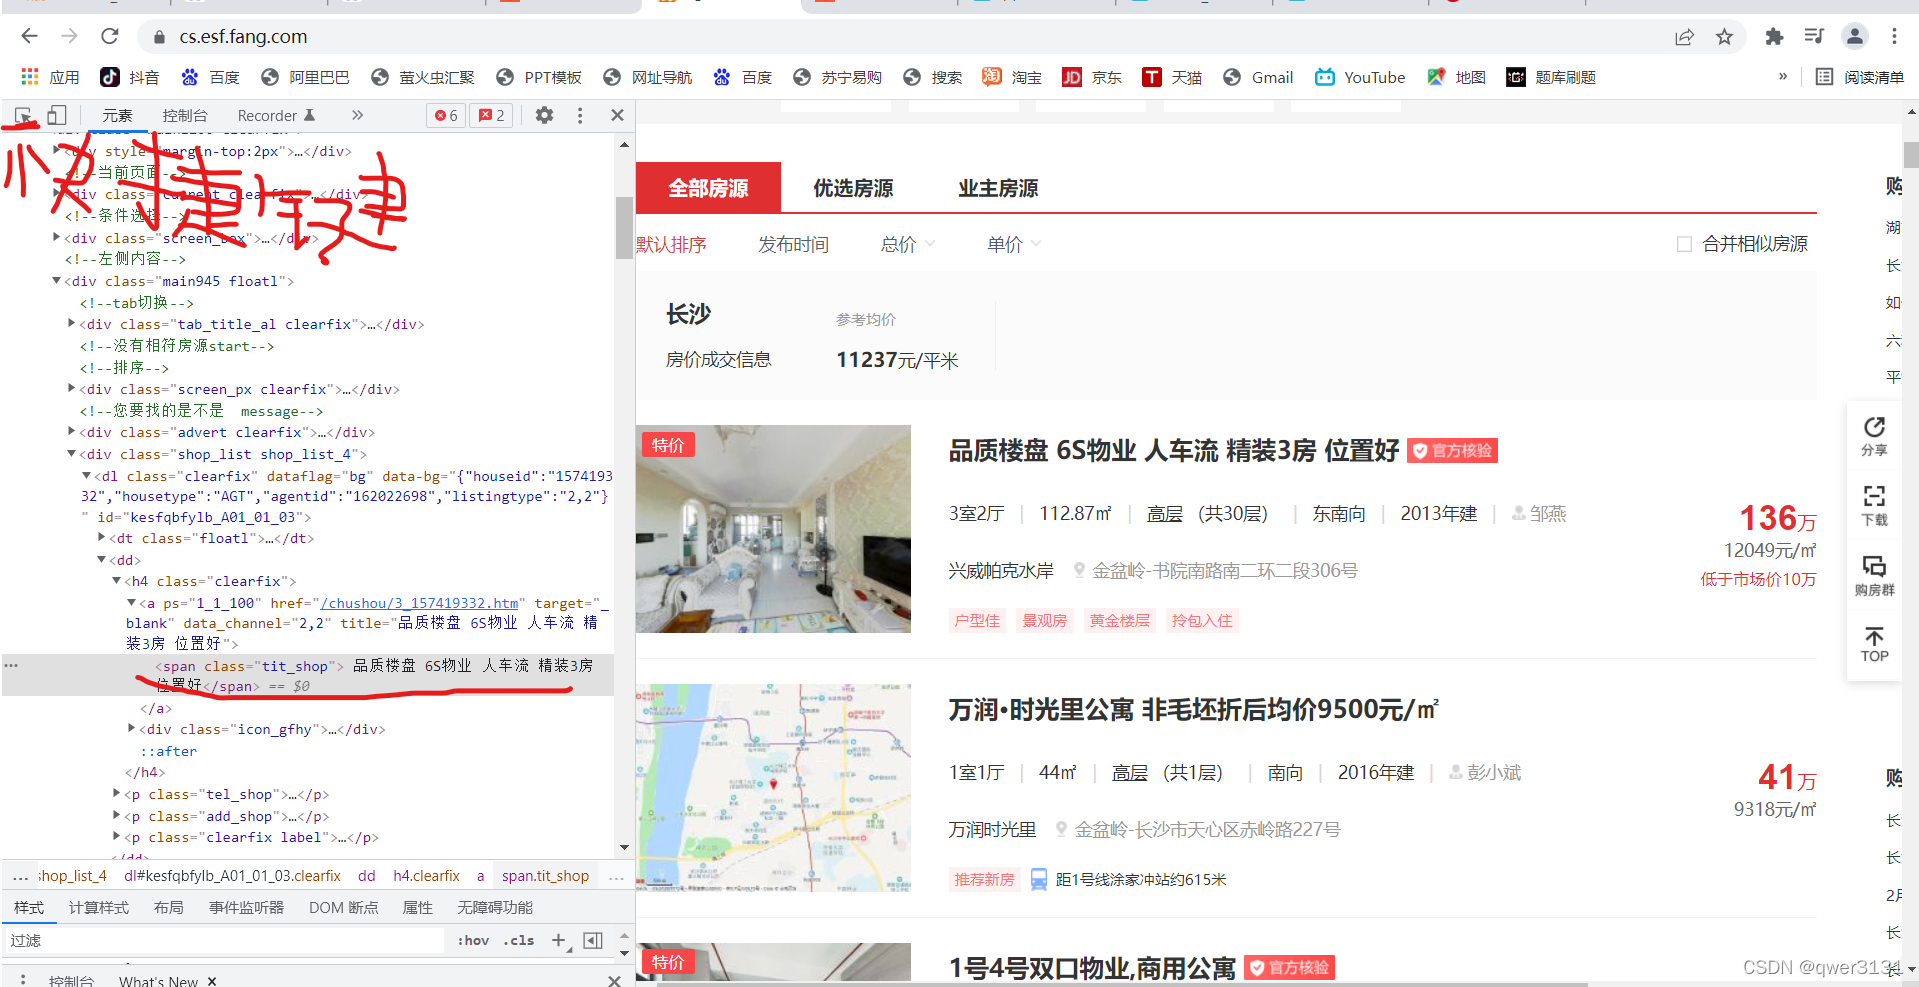Switch to 控制台 Console tab
The height and width of the screenshot is (987, 1919).
point(185,115)
